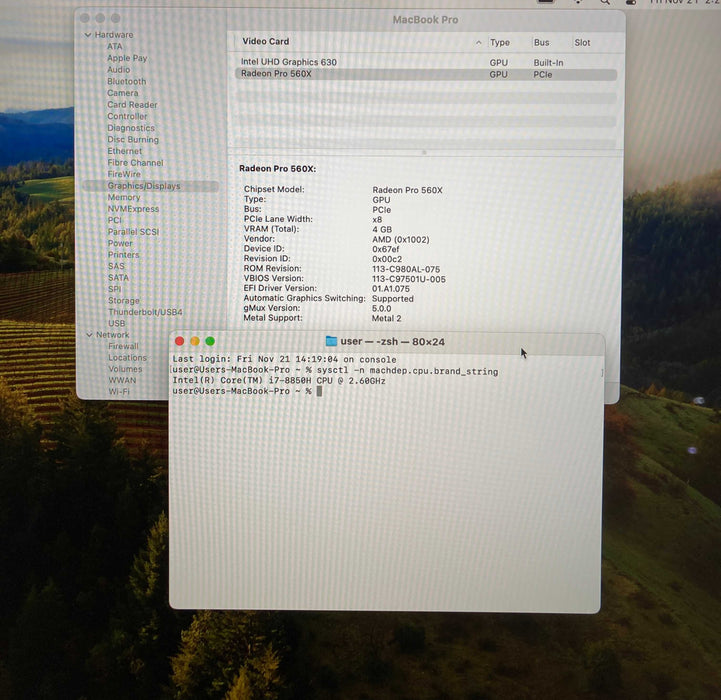Screen dimensions: 721x700
Task: Open the Audio hardware entry
Action: [119, 69]
